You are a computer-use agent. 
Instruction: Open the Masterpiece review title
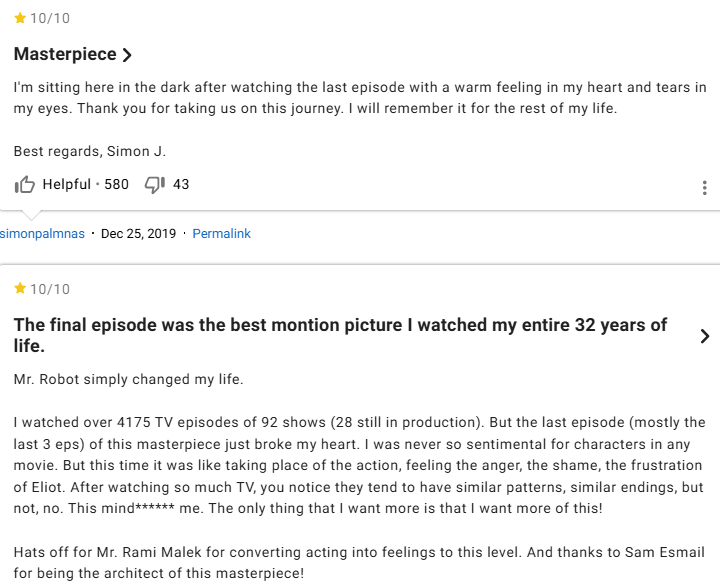[66, 54]
